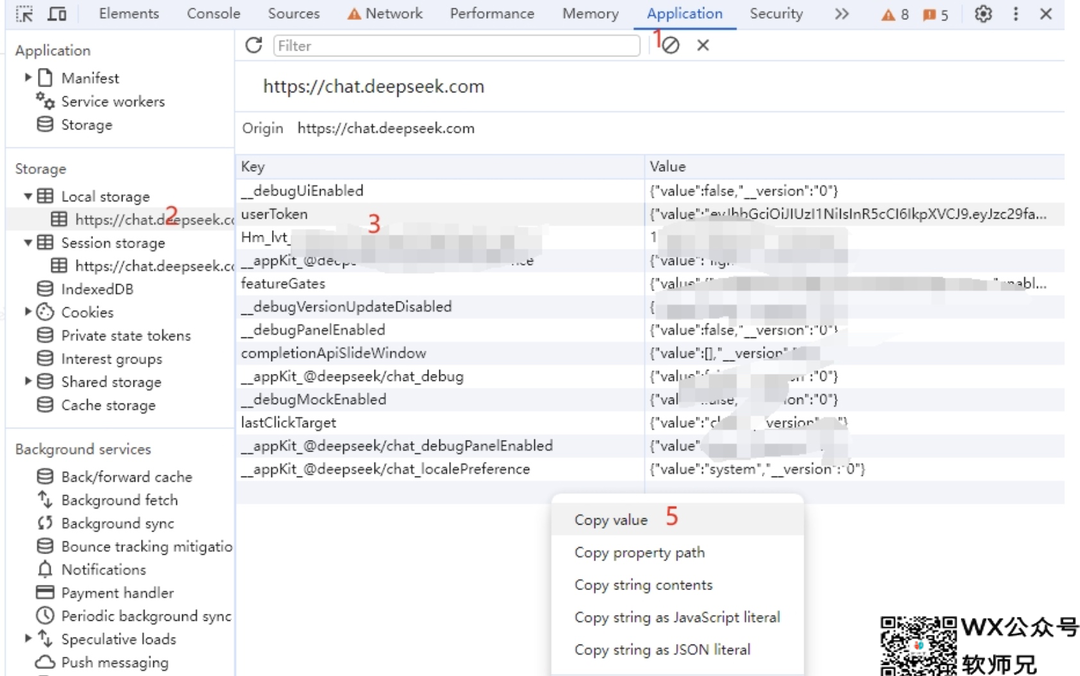
Task: Expand the Shared storage tree node
Action: pyautogui.click(x=28, y=381)
